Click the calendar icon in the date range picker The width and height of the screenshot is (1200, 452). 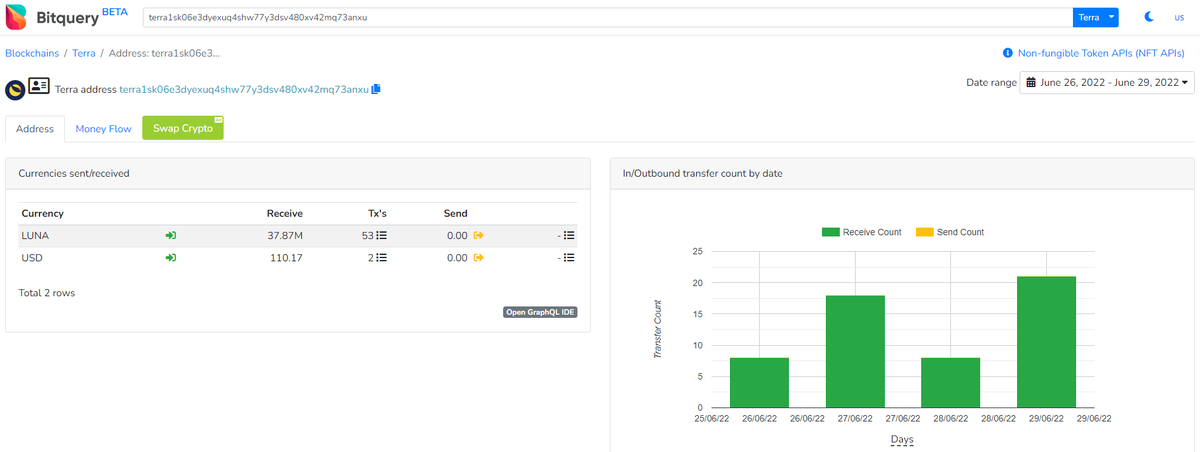(1030, 83)
